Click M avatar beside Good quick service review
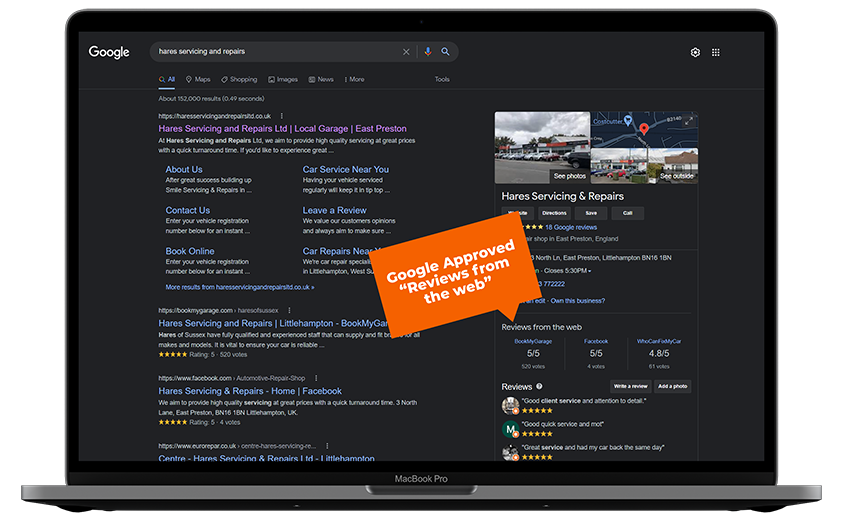Screen dimensions: 843x520 coord(510,429)
